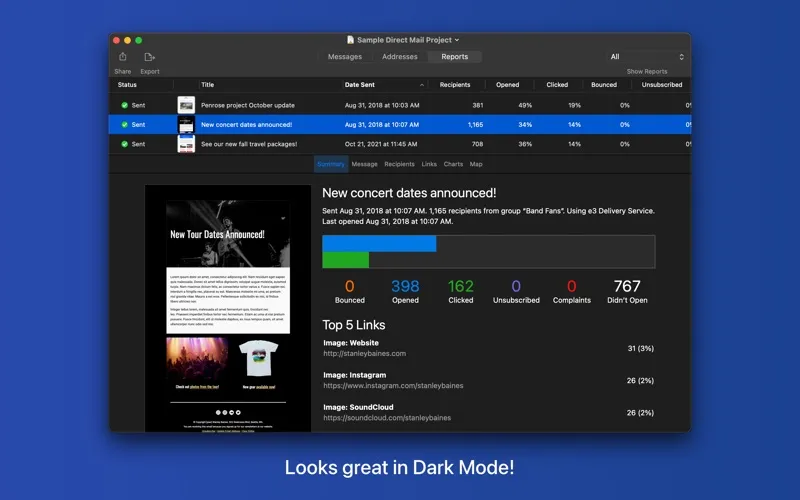
Task: Switch to the Addresses tab
Action: [x=400, y=57]
